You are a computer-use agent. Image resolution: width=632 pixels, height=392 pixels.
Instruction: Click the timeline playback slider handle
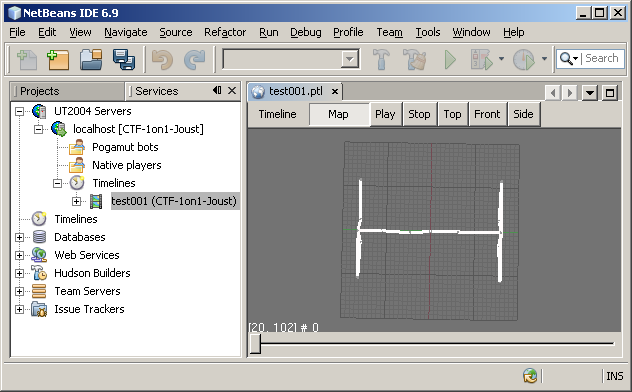(x=255, y=343)
